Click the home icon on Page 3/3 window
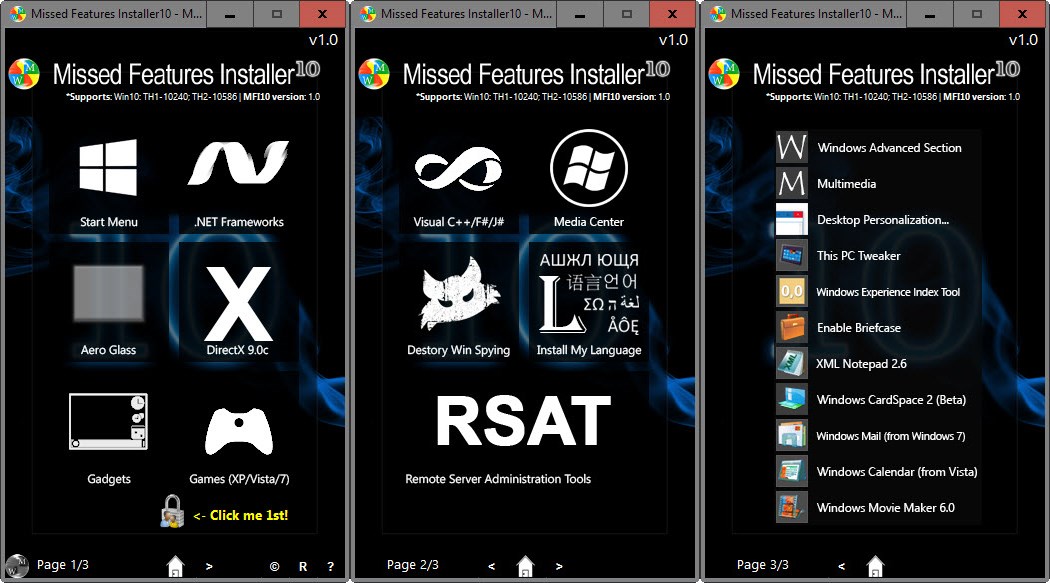The height and width of the screenshot is (583, 1050). point(875,566)
